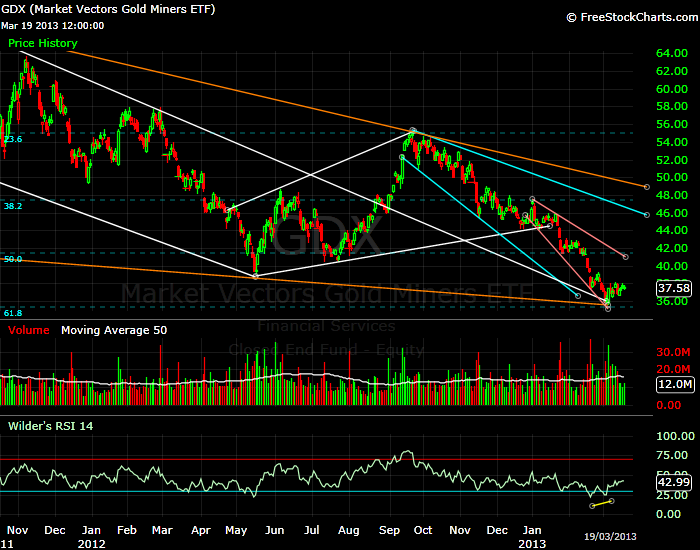Click the 19/03/2013 date label

(610, 536)
